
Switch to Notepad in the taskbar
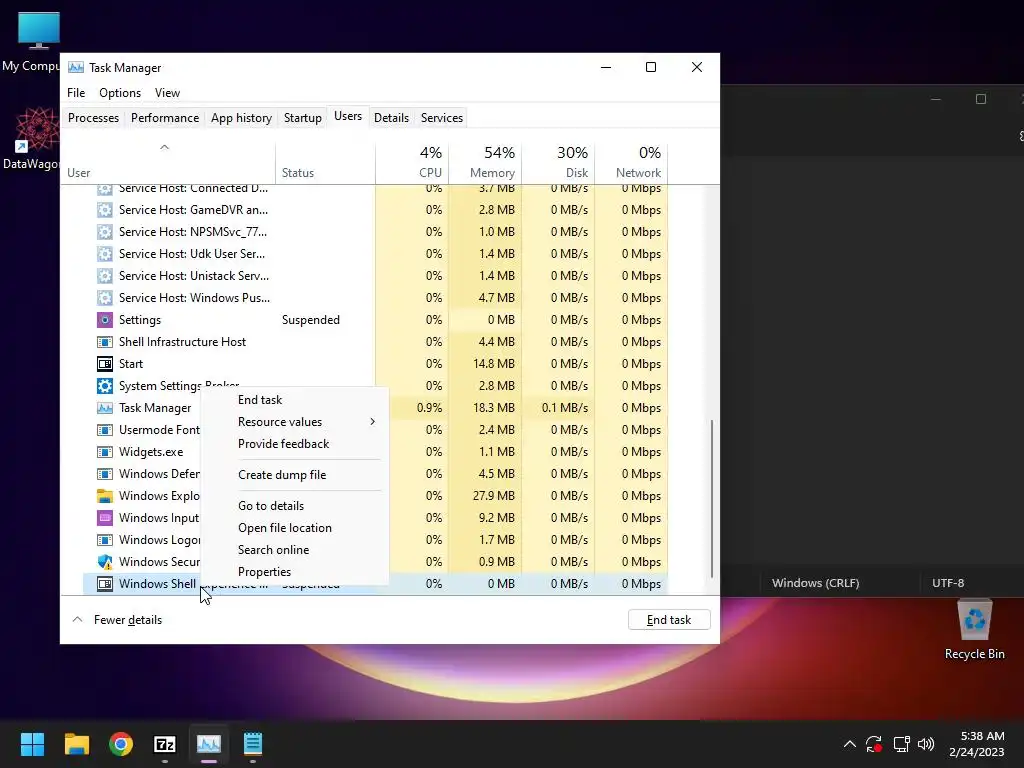[x=253, y=744]
